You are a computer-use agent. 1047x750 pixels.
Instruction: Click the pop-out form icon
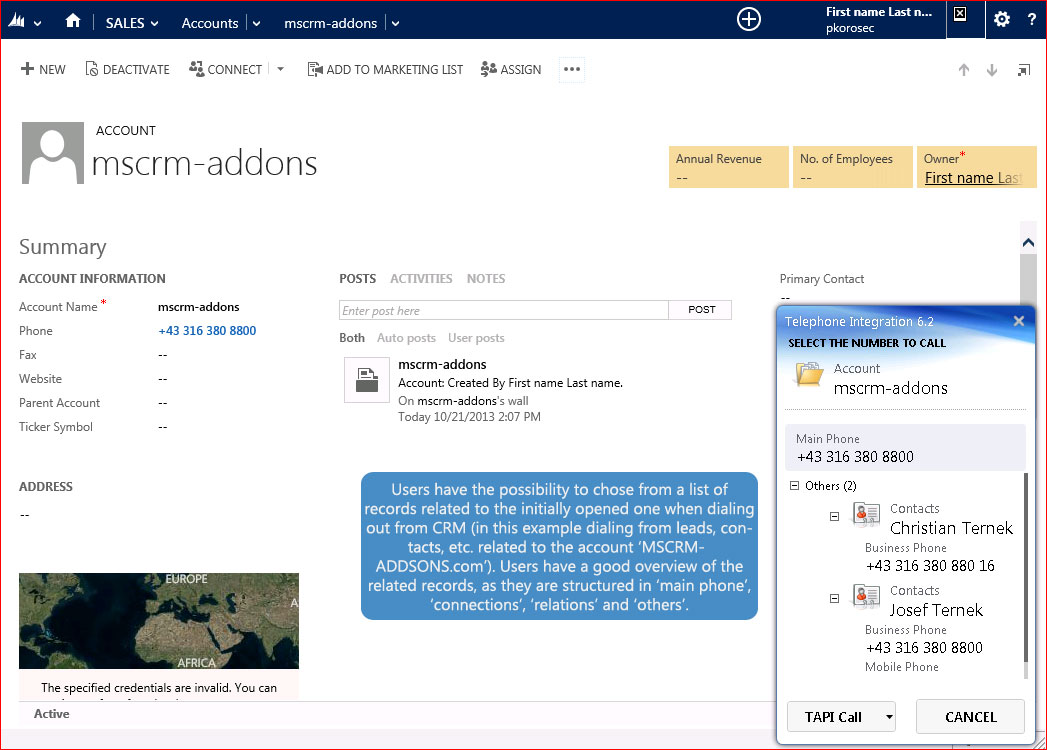point(1024,70)
